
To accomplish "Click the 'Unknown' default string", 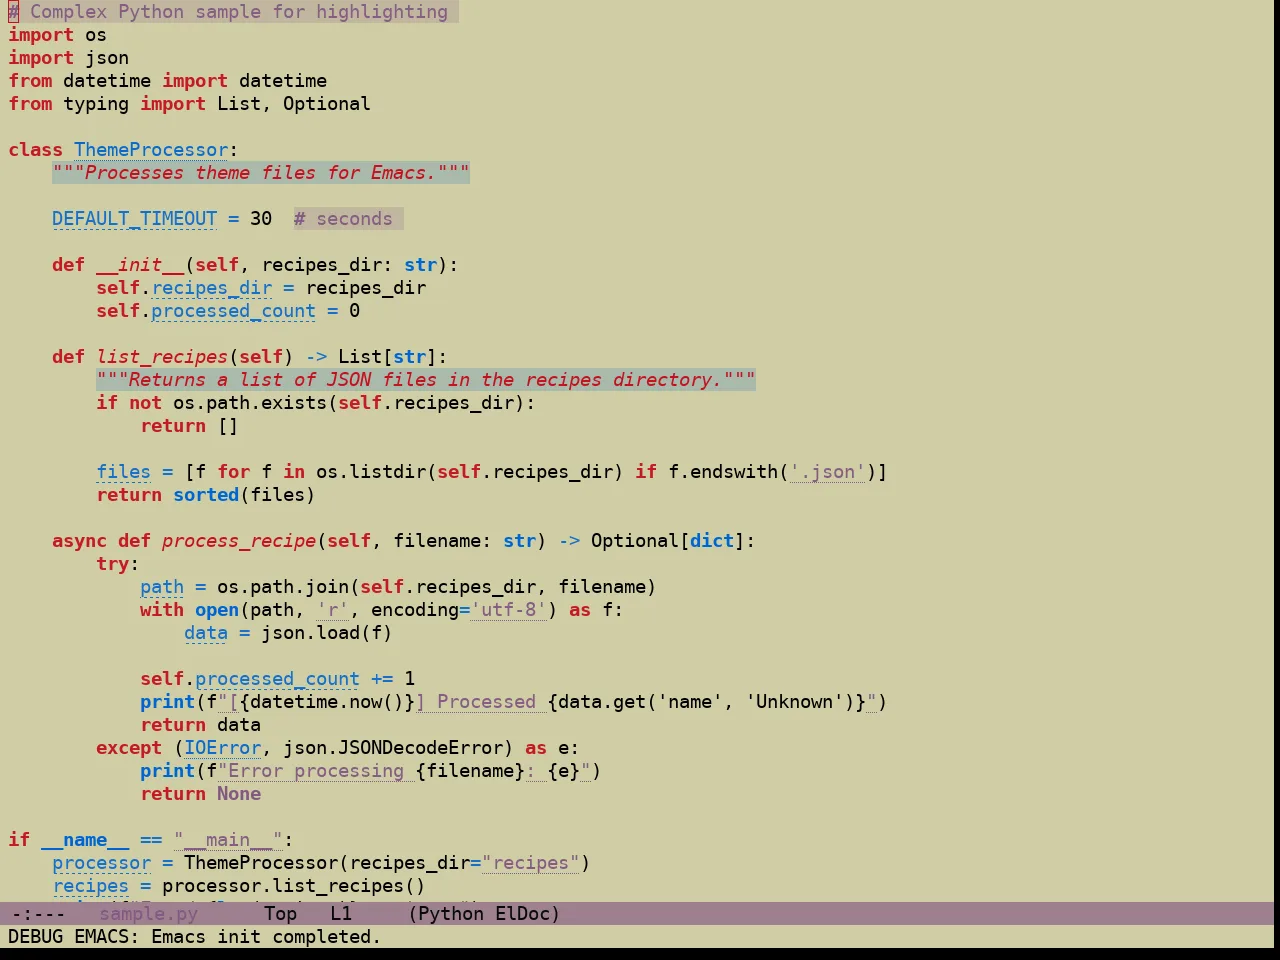I will 794,702.
